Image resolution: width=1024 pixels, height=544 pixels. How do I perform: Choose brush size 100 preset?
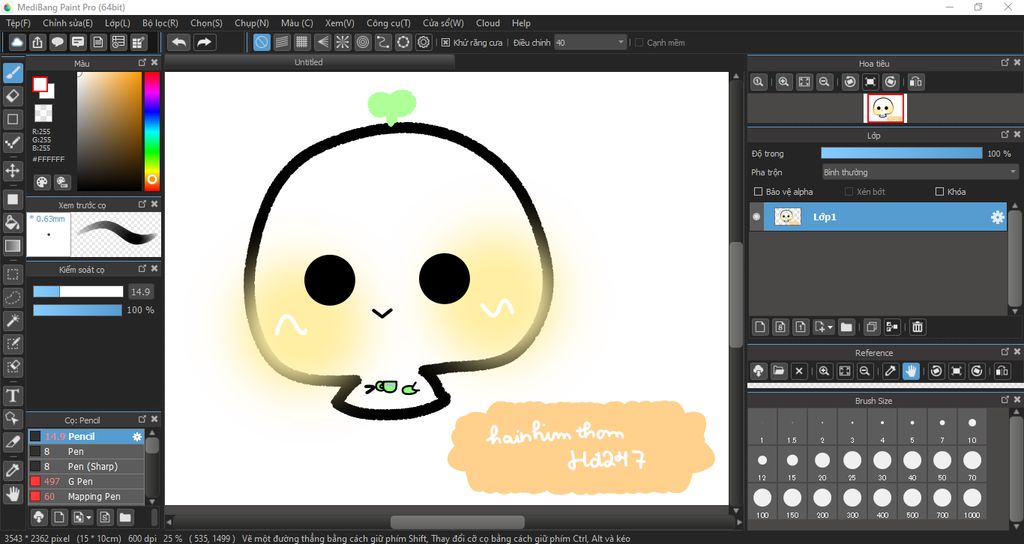pos(762,502)
